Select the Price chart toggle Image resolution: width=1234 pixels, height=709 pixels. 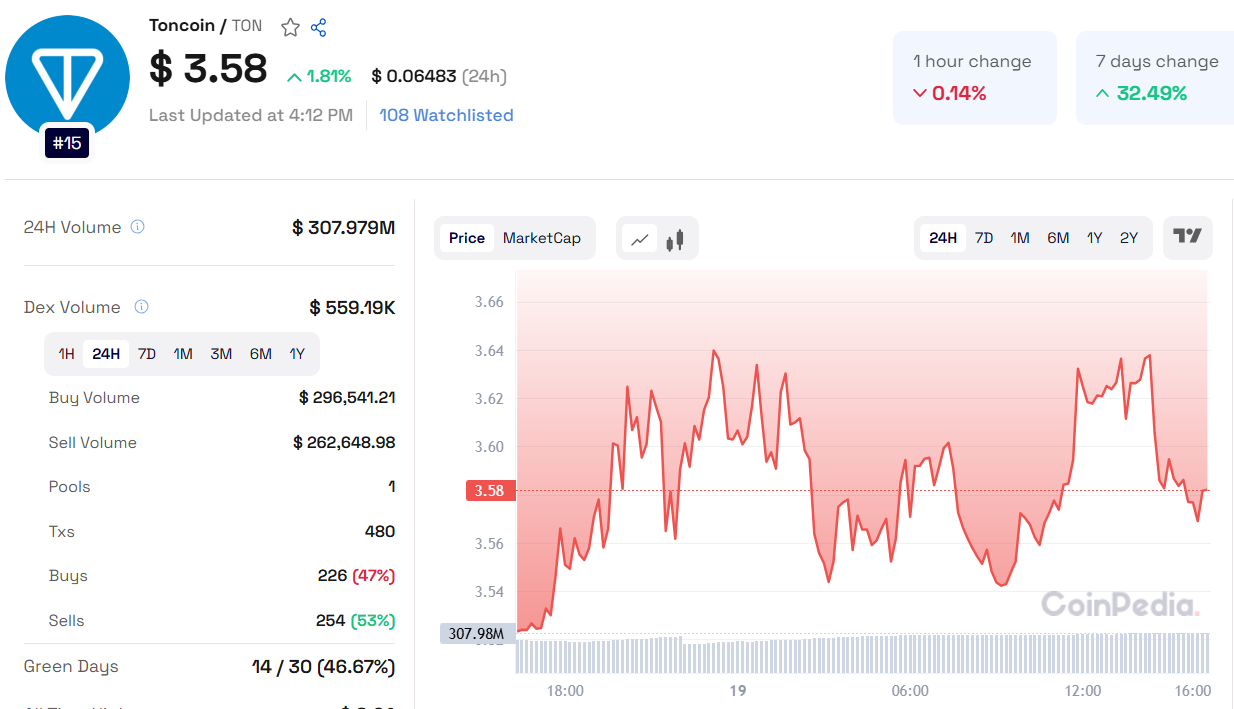(x=467, y=238)
